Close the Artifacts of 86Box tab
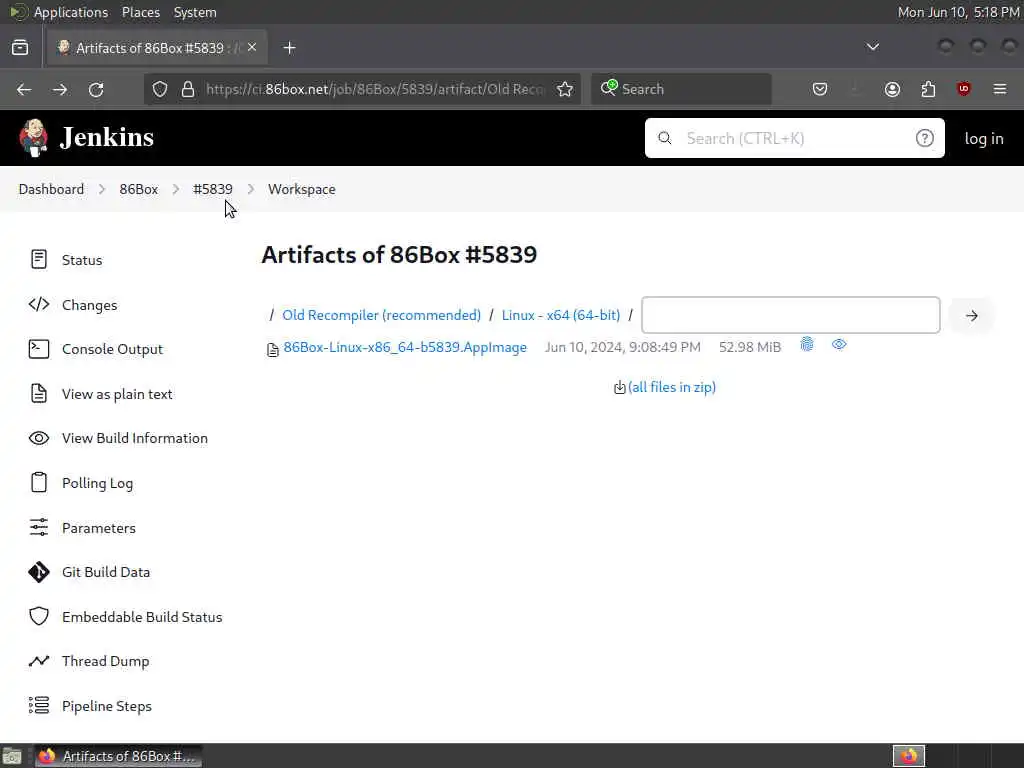1024x768 pixels. pos(252,47)
